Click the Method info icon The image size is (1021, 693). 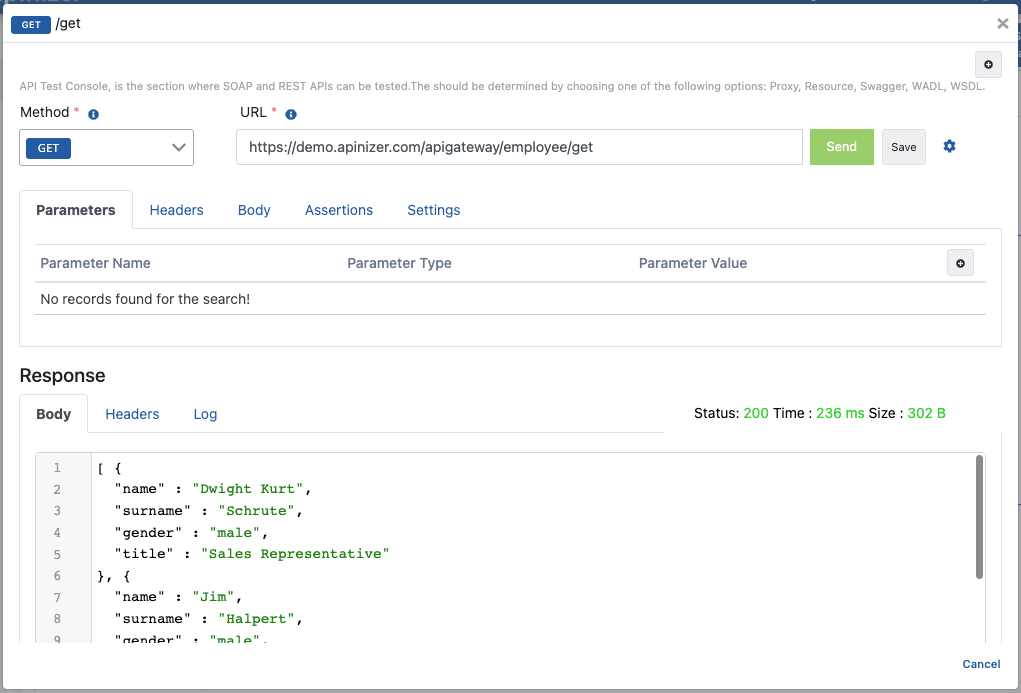coord(93,114)
